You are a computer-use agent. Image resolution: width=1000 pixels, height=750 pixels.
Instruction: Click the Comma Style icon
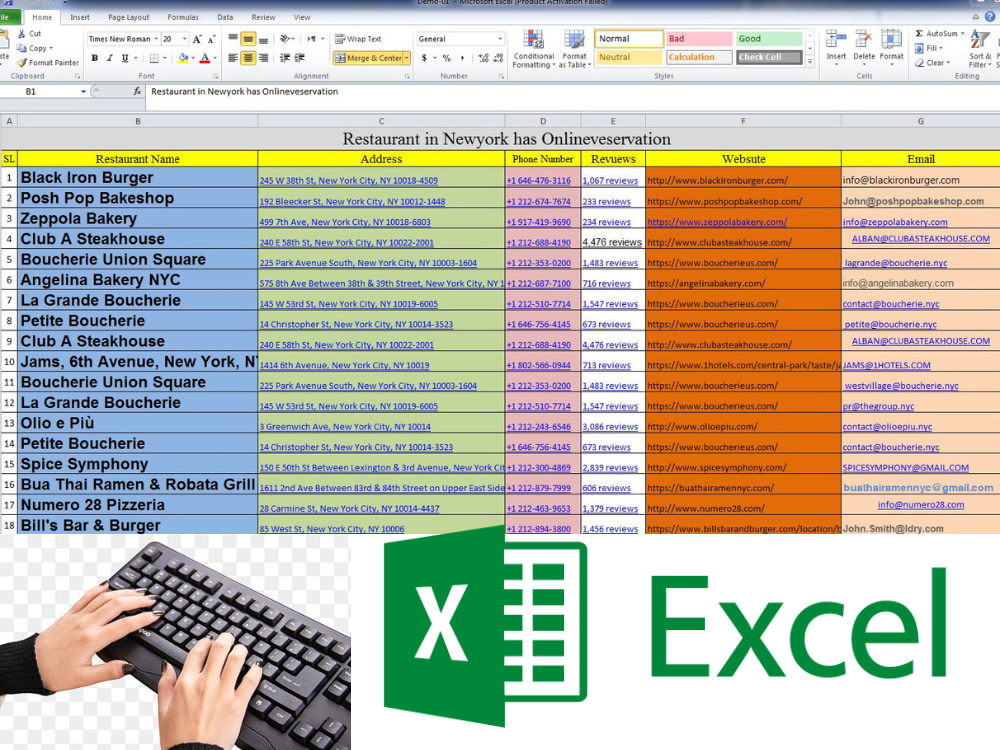[462, 58]
